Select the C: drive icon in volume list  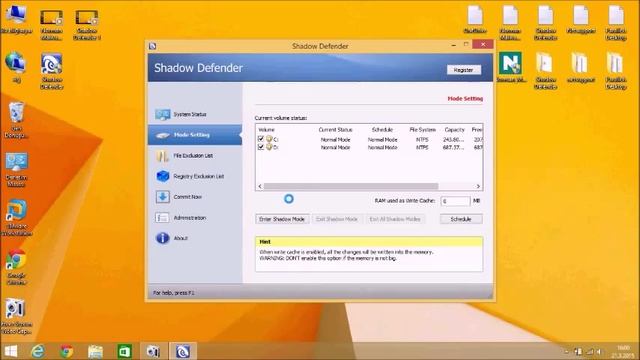point(269,139)
